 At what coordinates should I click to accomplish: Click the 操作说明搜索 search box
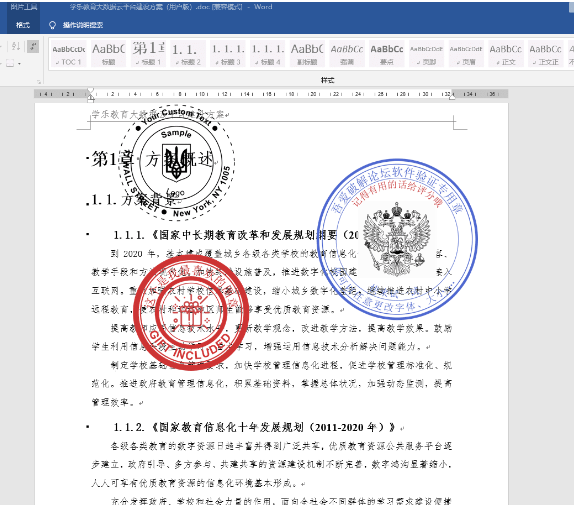[83, 25]
